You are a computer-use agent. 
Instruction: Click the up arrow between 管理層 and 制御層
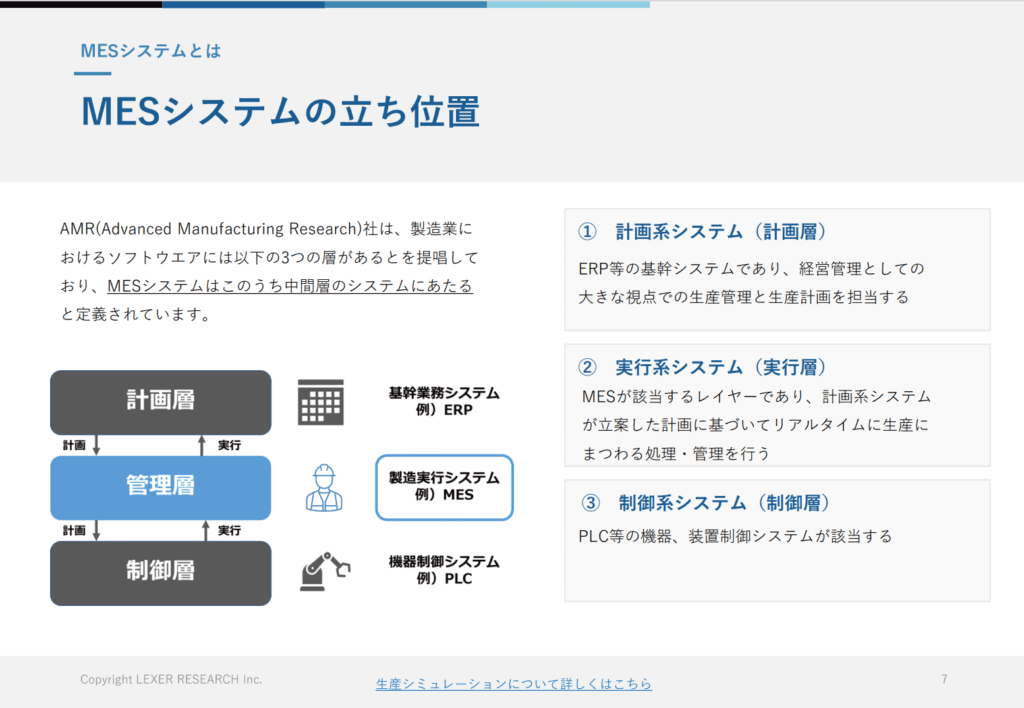[206, 530]
